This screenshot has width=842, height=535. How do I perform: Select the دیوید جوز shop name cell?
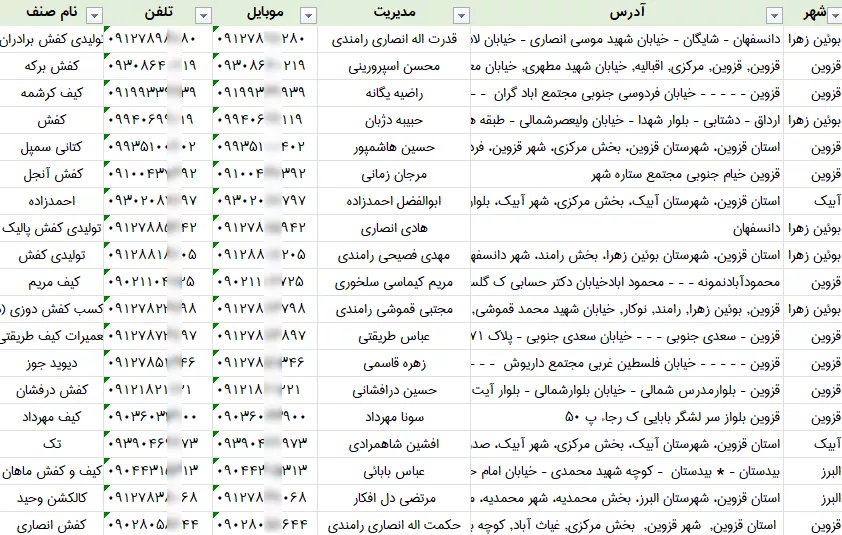tap(52, 363)
